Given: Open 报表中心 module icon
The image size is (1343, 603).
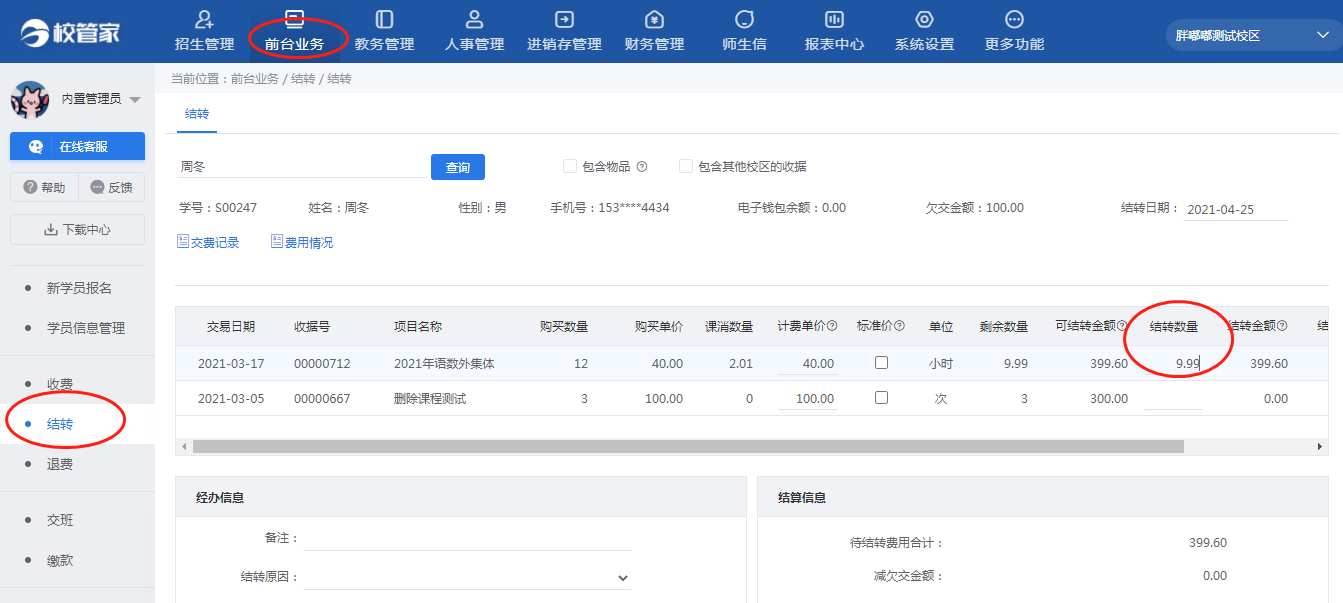Looking at the screenshot, I should point(834,19).
